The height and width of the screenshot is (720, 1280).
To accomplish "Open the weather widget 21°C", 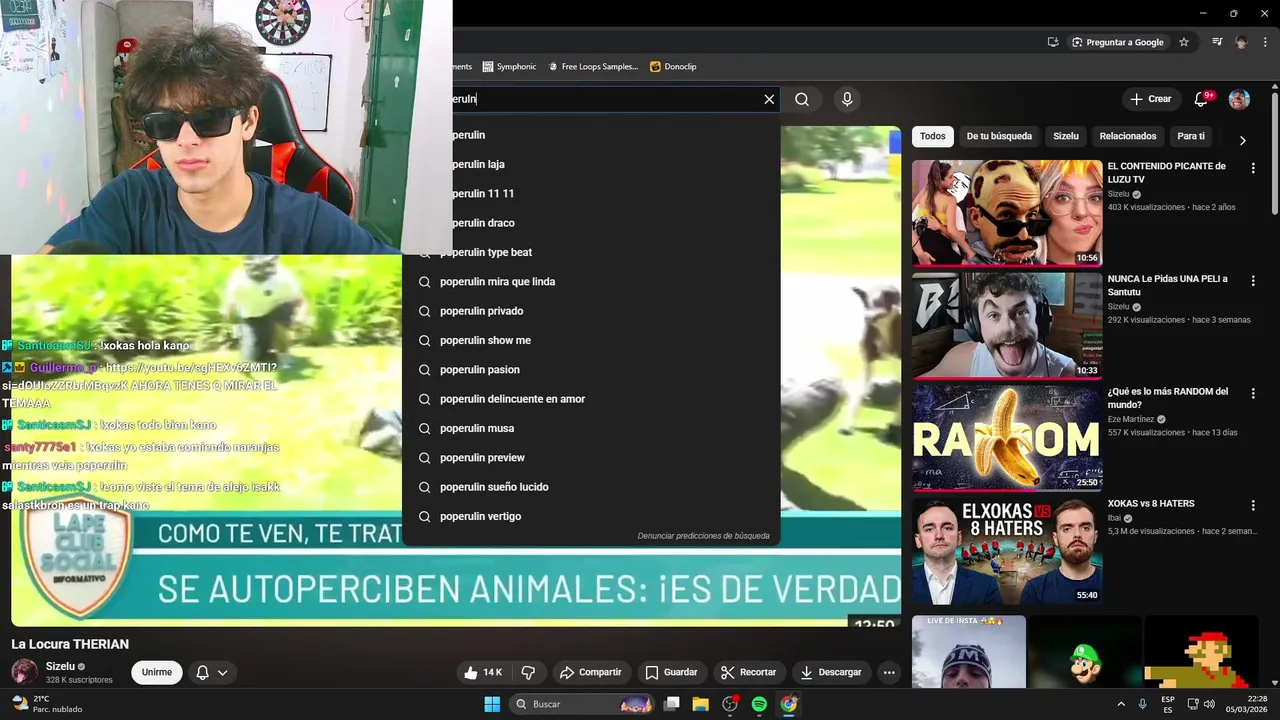I will click(x=48, y=704).
